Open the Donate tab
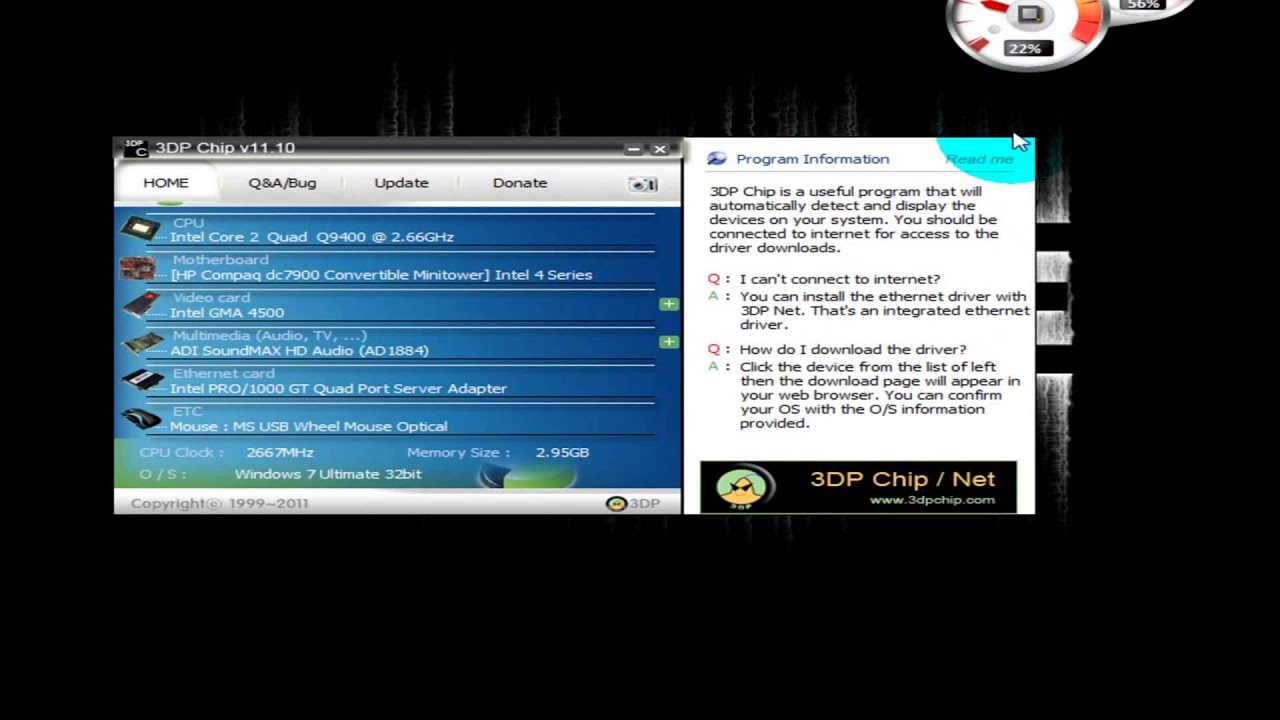Screen dimensions: 1280x720 point(520,183)
